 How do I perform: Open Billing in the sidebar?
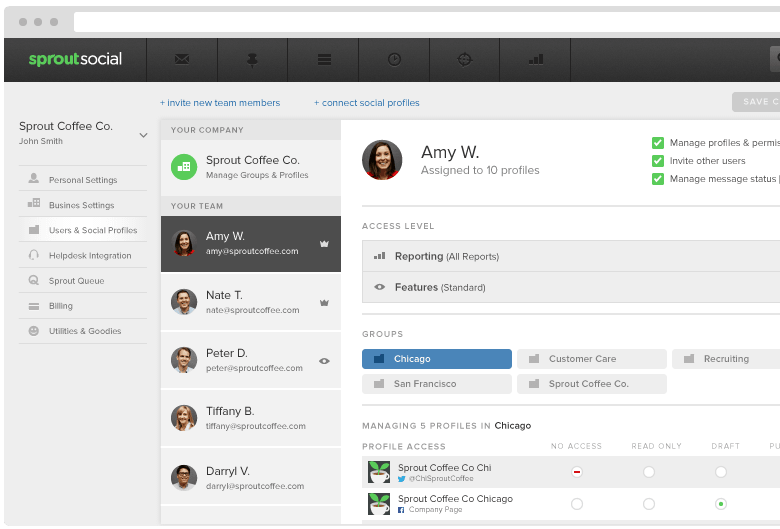pyautogui.click(x=83, y=306)
